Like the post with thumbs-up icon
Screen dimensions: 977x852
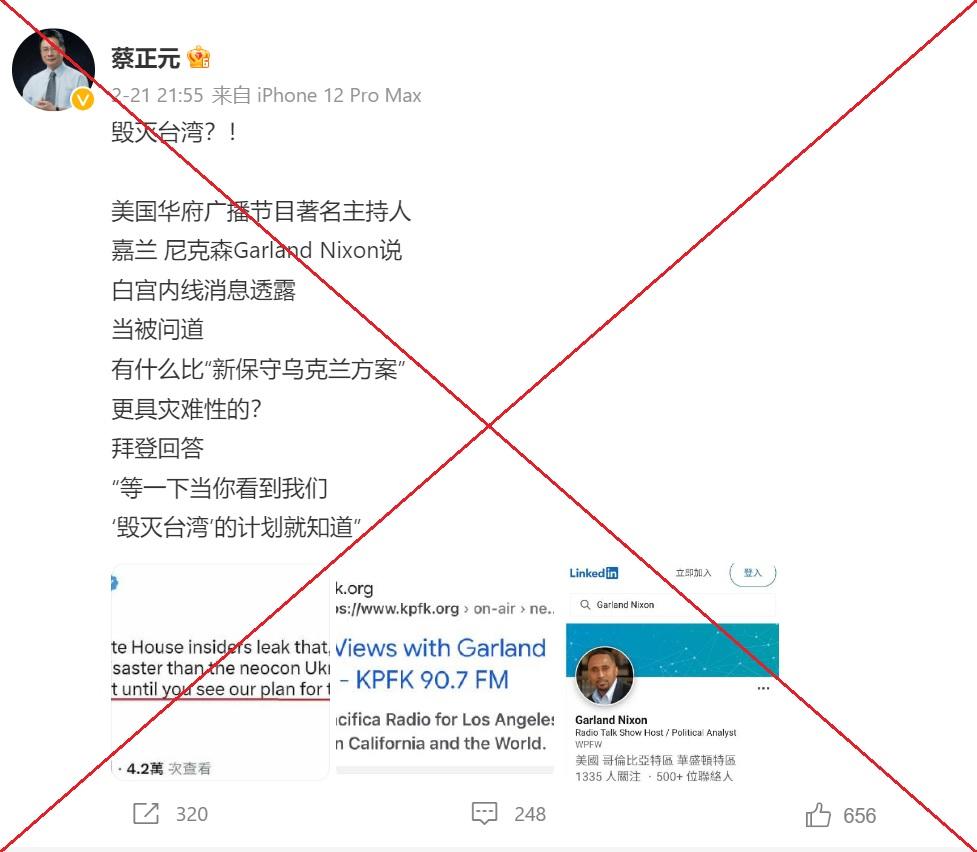pos(818,814)
